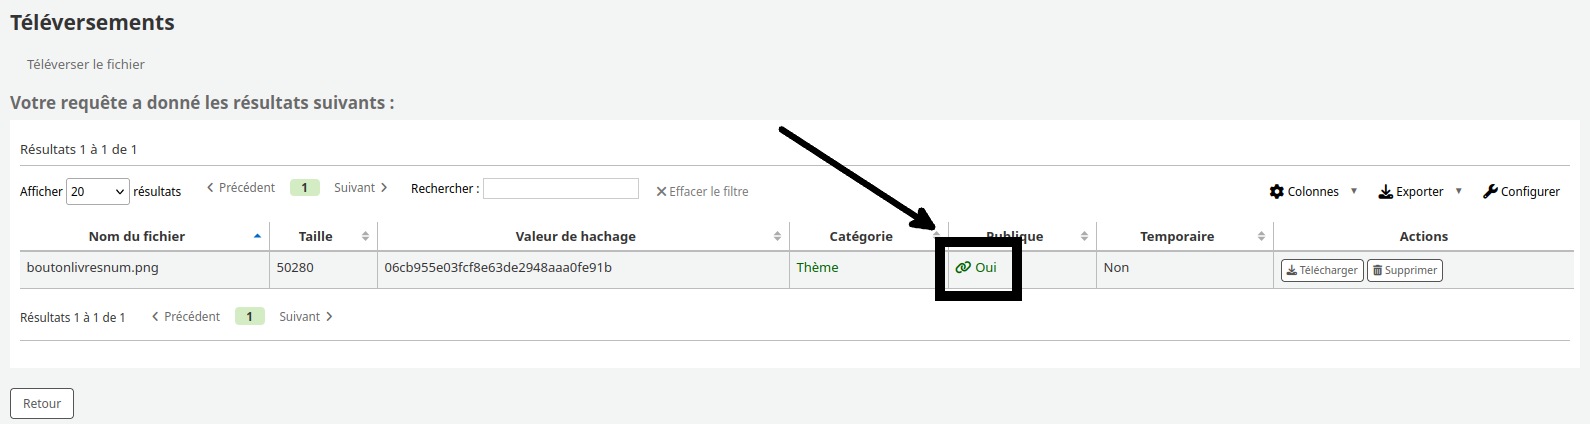Click the Retour button
1590x424 pixels.
[x=42, y=403]
